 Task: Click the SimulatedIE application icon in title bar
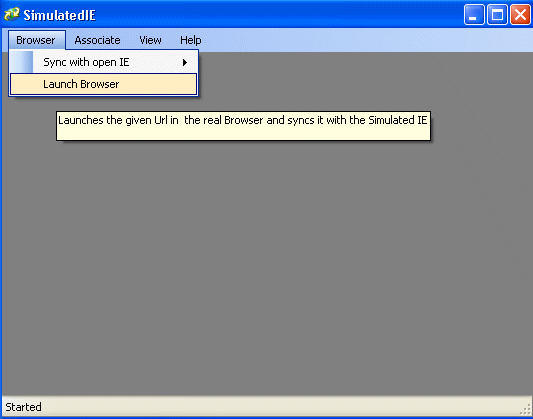tap(12, 14)
